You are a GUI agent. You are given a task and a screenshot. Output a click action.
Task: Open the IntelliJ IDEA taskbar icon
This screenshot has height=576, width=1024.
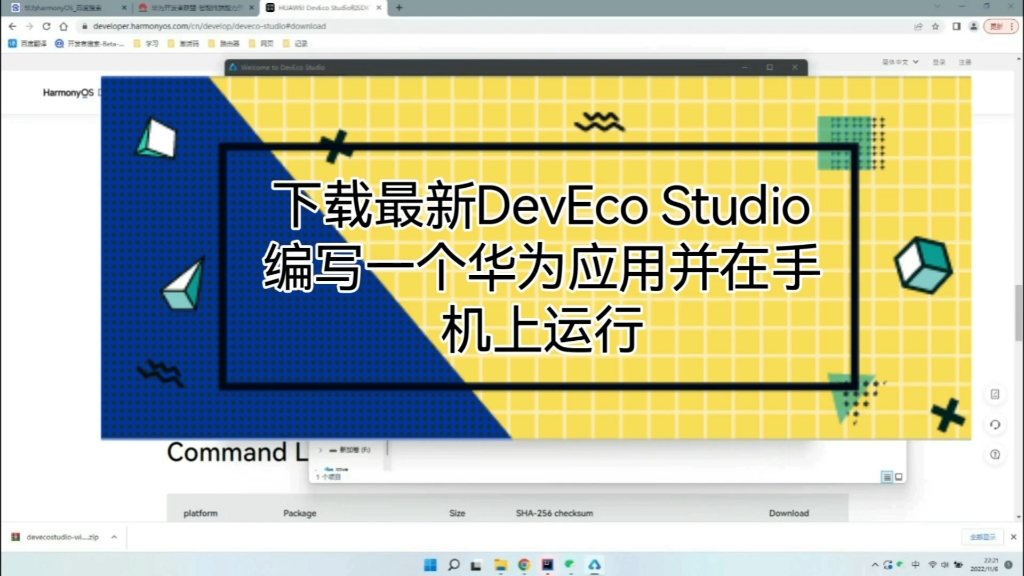click(547, 565)
